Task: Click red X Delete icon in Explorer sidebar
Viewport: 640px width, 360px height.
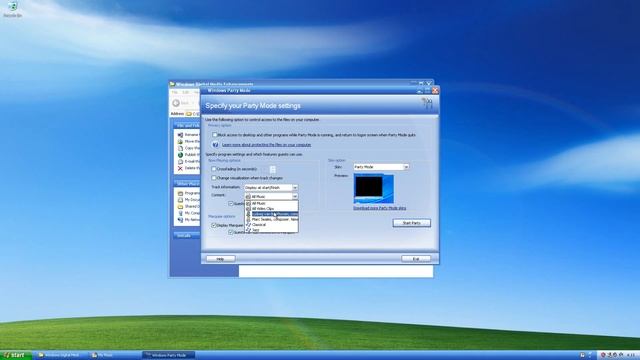Action: [x=180, y=168]
